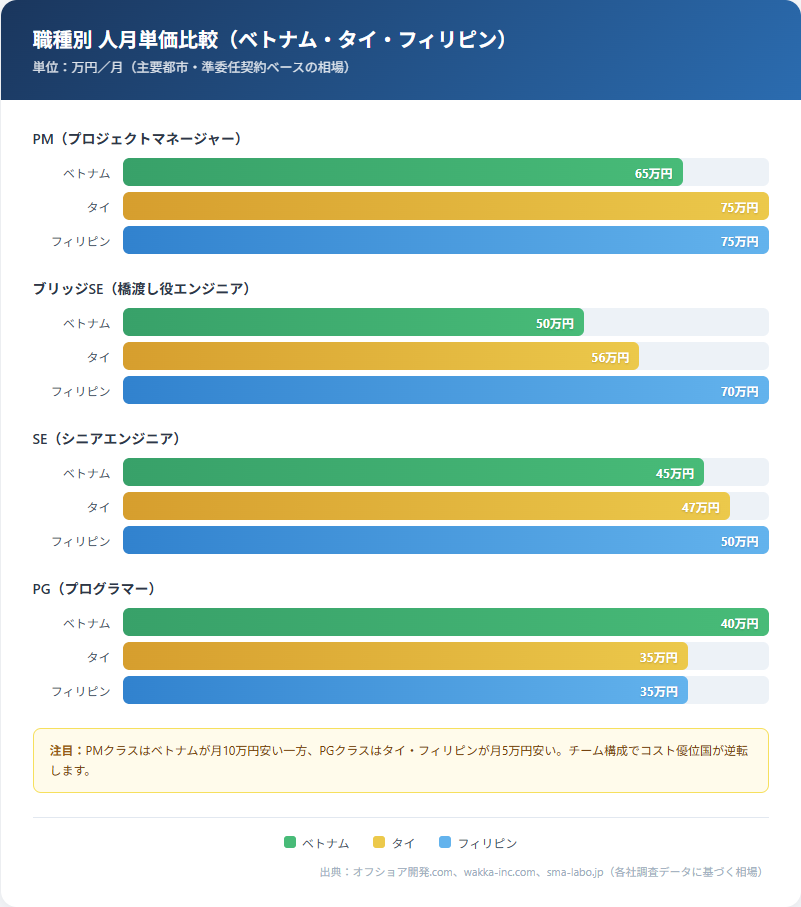Click the 単位:万円/月 subtitle text
This screenshot has height=907, width=801.
tap(191, 68)
